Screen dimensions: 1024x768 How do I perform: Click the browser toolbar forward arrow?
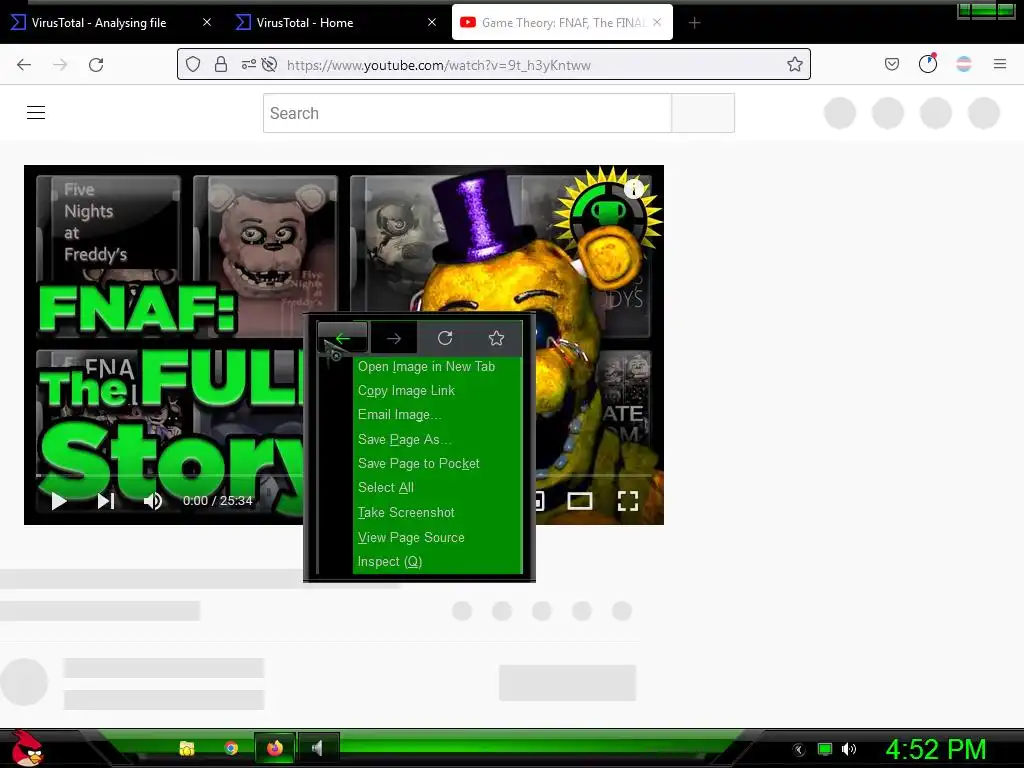coord(60,65)
